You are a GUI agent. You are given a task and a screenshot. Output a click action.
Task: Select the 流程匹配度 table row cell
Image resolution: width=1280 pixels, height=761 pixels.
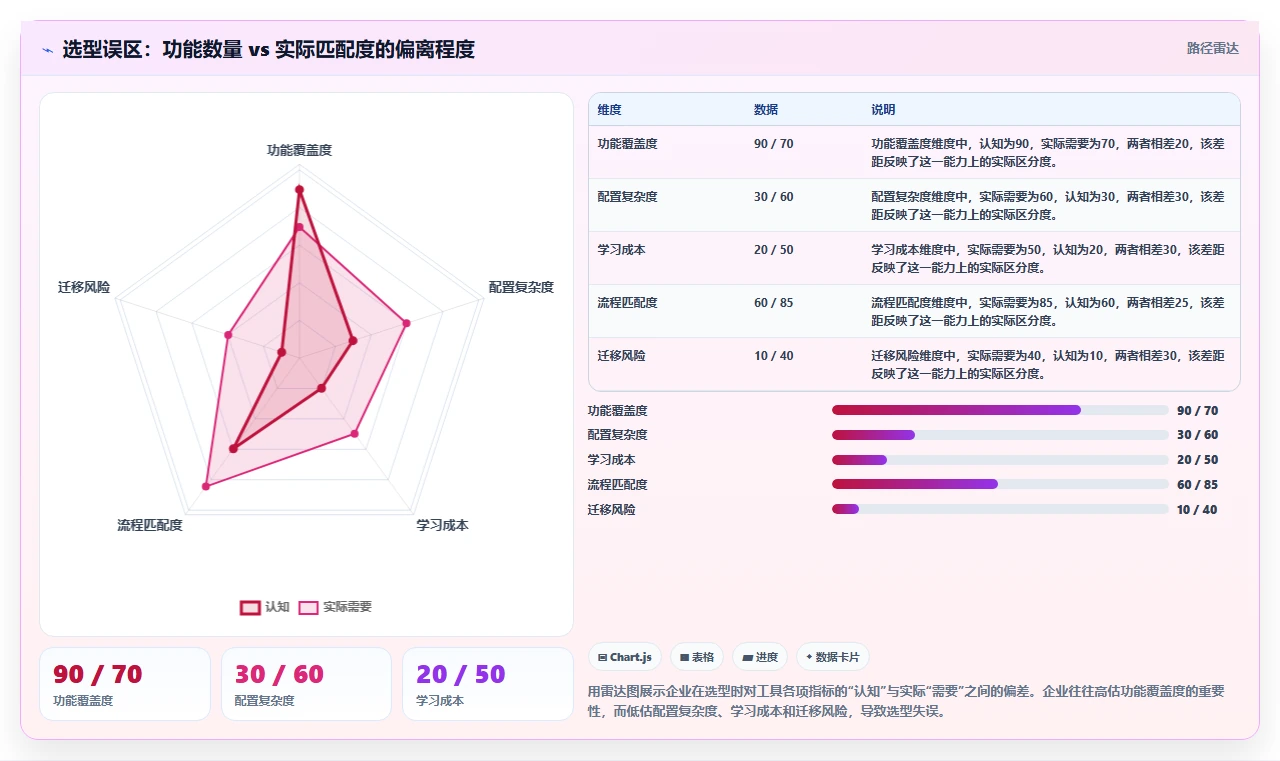pyautogui.click(x=627, y=303)
